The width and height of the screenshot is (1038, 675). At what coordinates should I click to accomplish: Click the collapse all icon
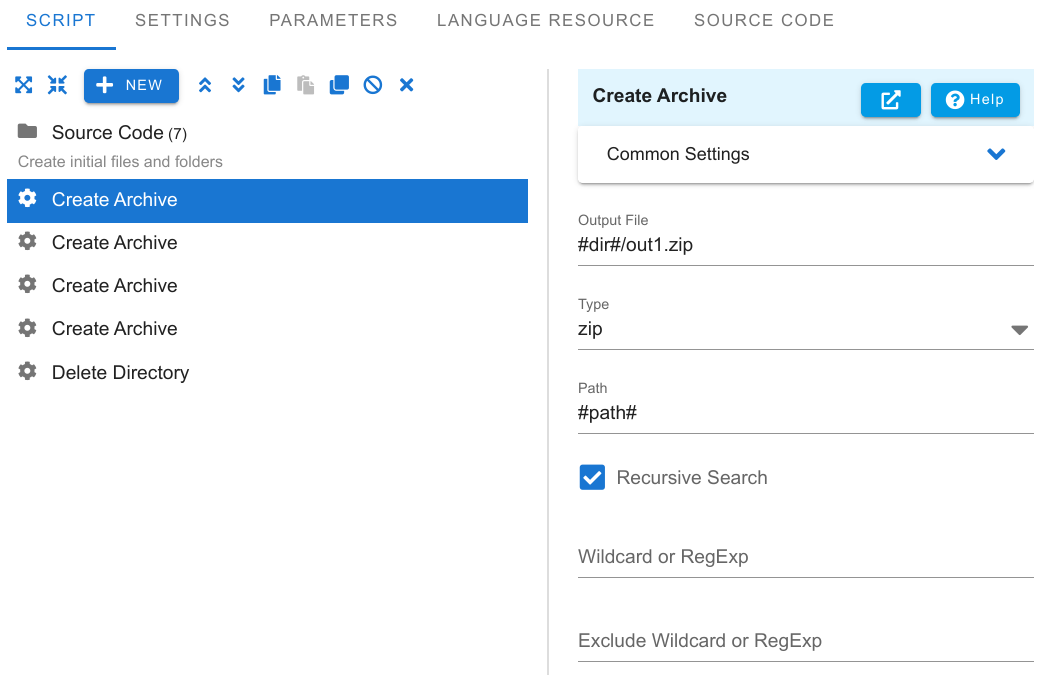click(58, 85)
